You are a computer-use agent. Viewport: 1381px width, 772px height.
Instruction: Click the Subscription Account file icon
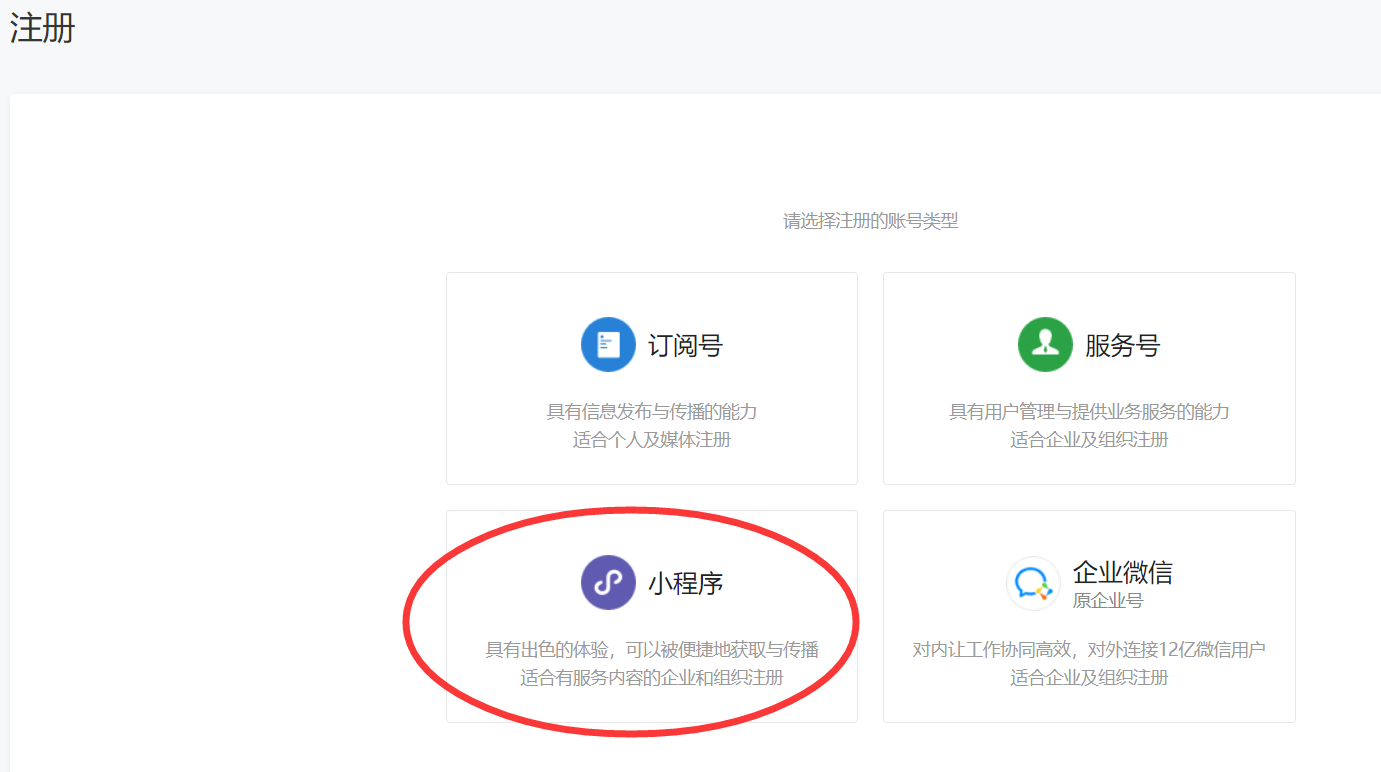coord(608,344)
